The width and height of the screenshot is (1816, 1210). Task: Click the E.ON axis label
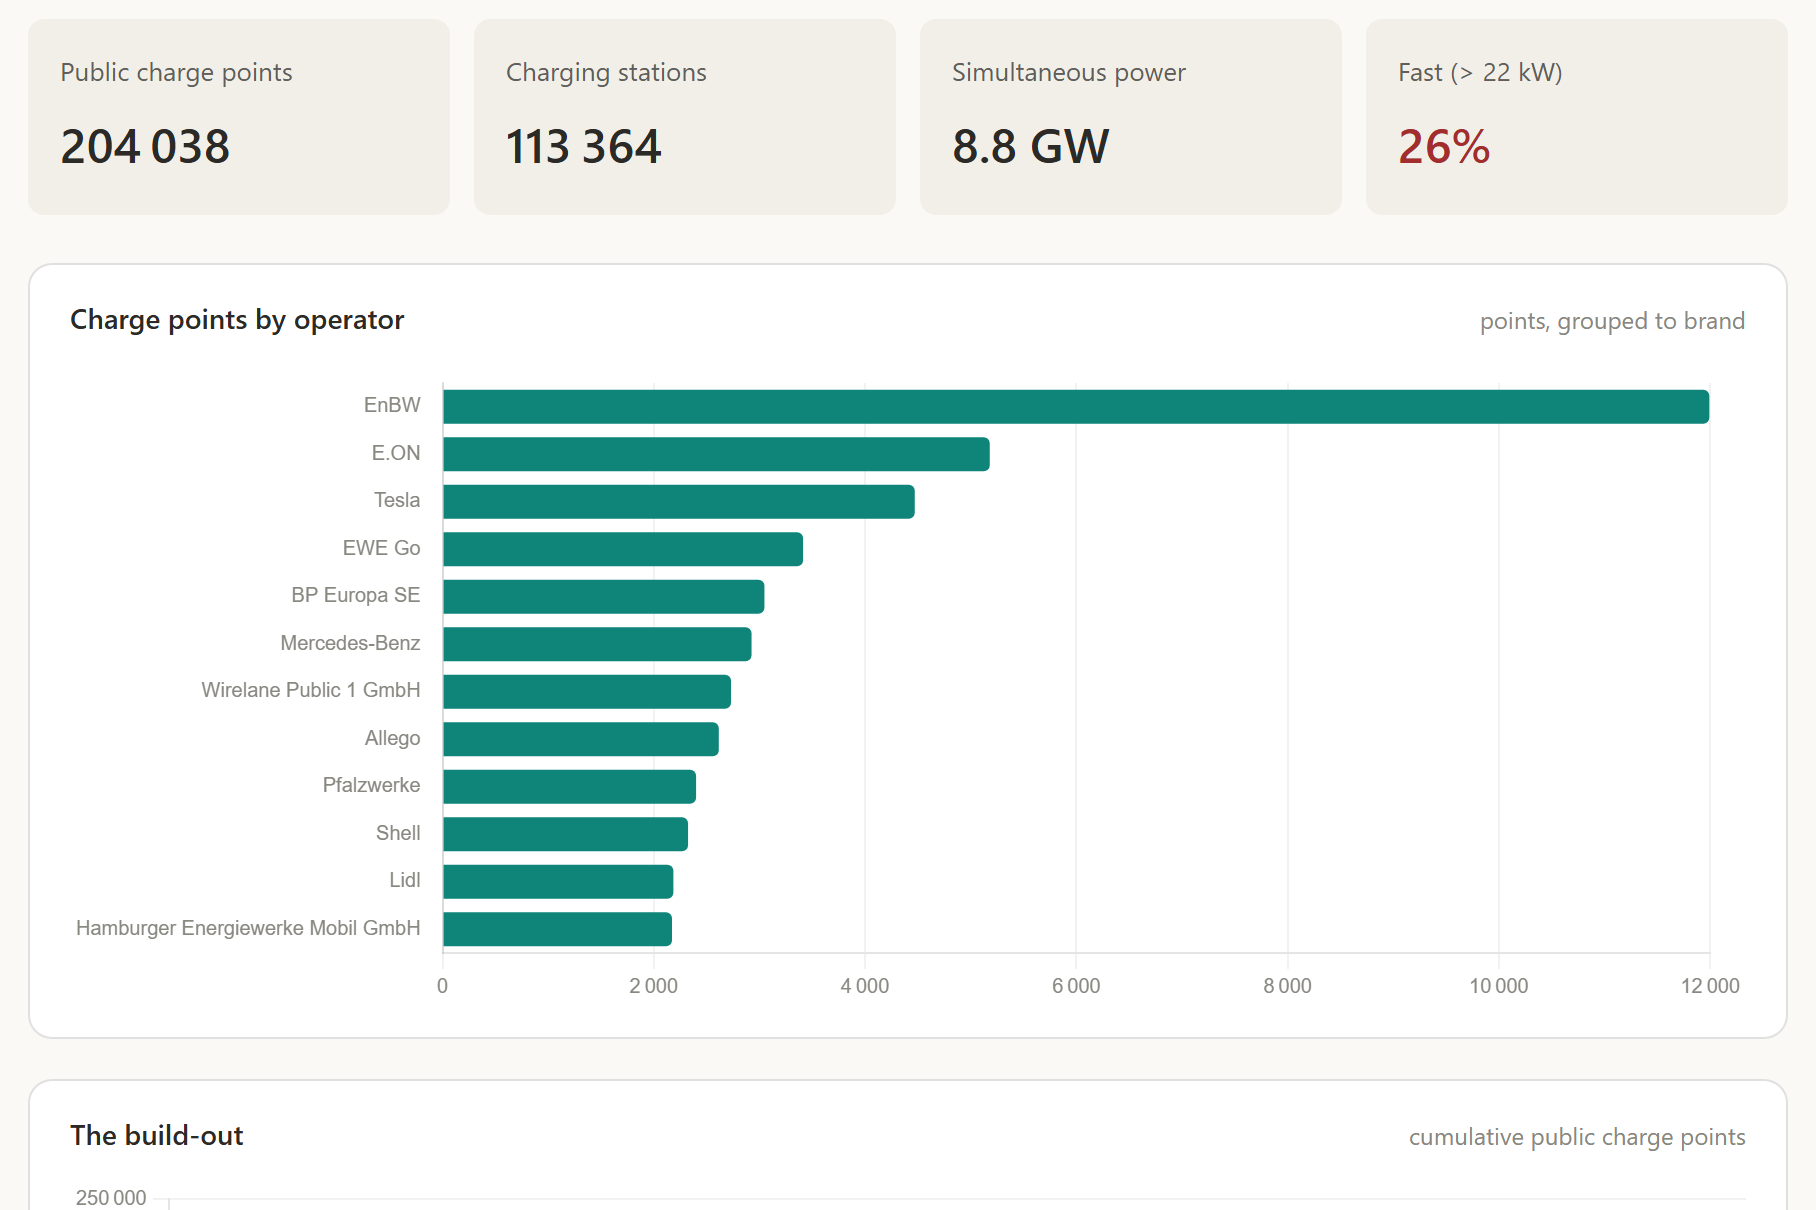396,453
